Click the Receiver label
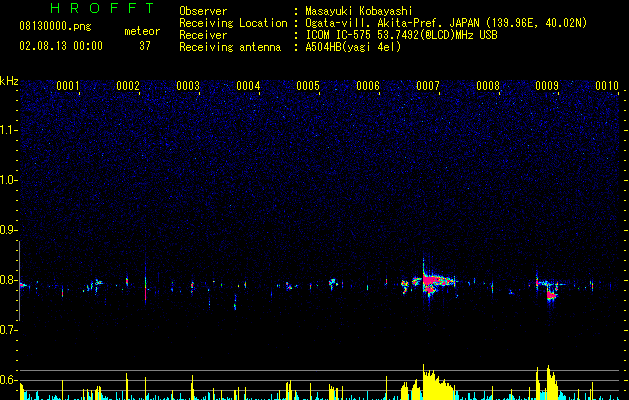The image size is (629, 400). point(203,35)
